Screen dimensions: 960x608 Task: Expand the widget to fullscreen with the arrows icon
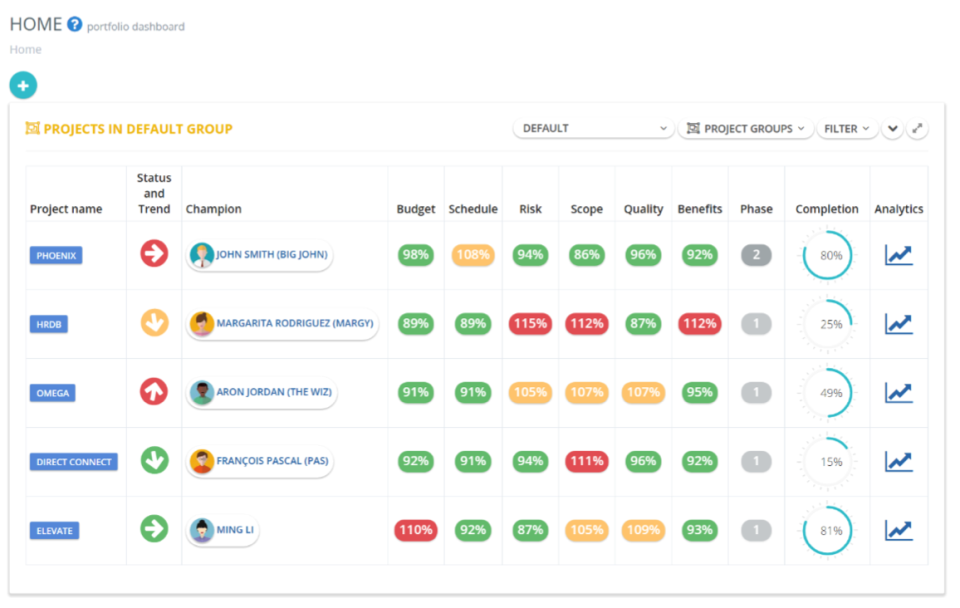coord(917,128)
